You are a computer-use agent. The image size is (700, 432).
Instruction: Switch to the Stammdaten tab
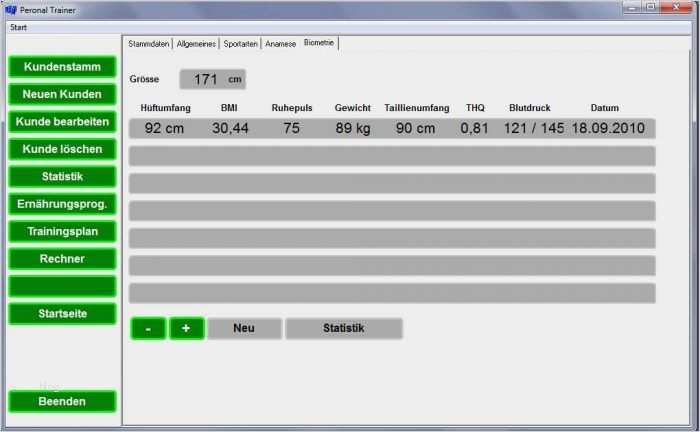[x=149, y=44]
